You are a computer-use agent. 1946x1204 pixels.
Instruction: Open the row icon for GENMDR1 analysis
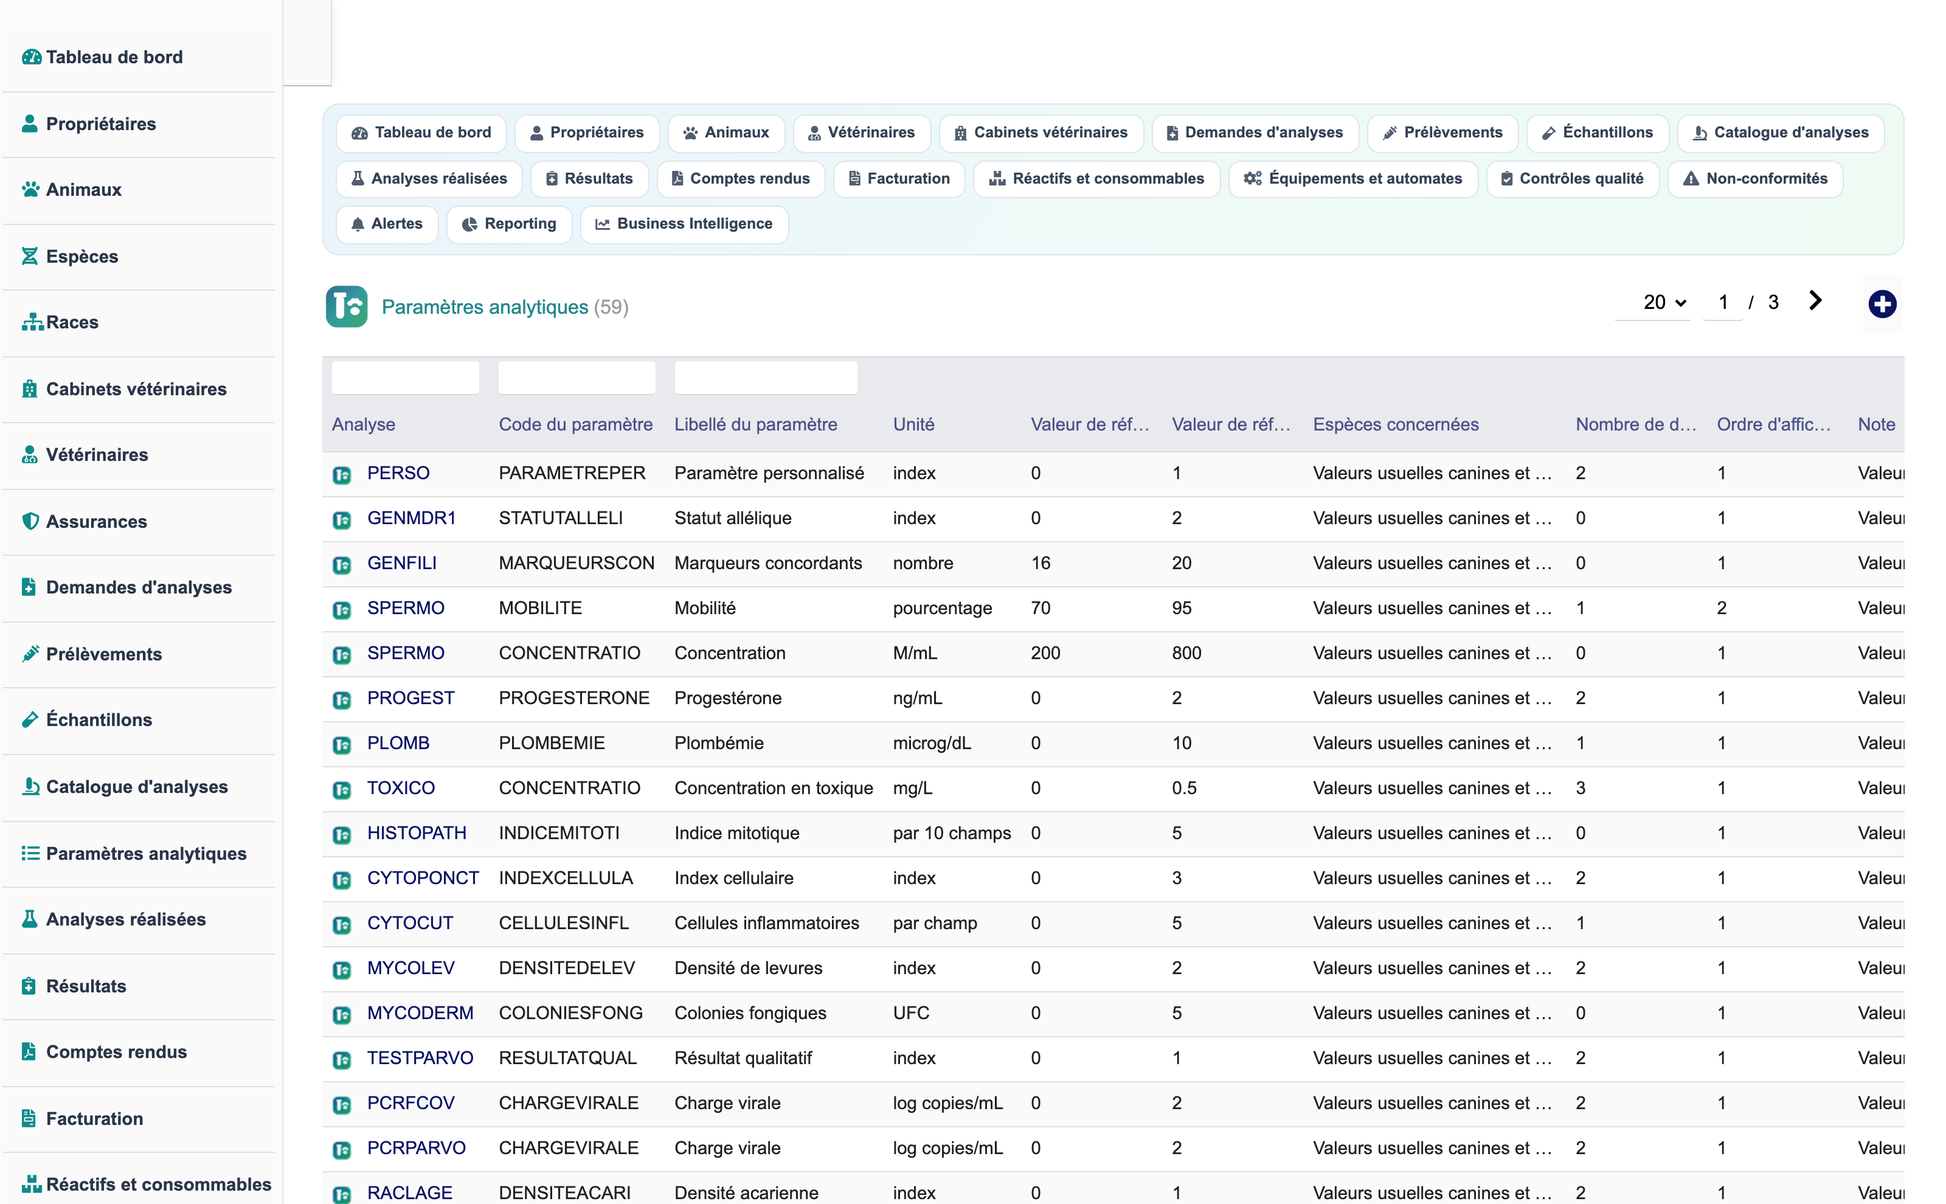(342, 520)
